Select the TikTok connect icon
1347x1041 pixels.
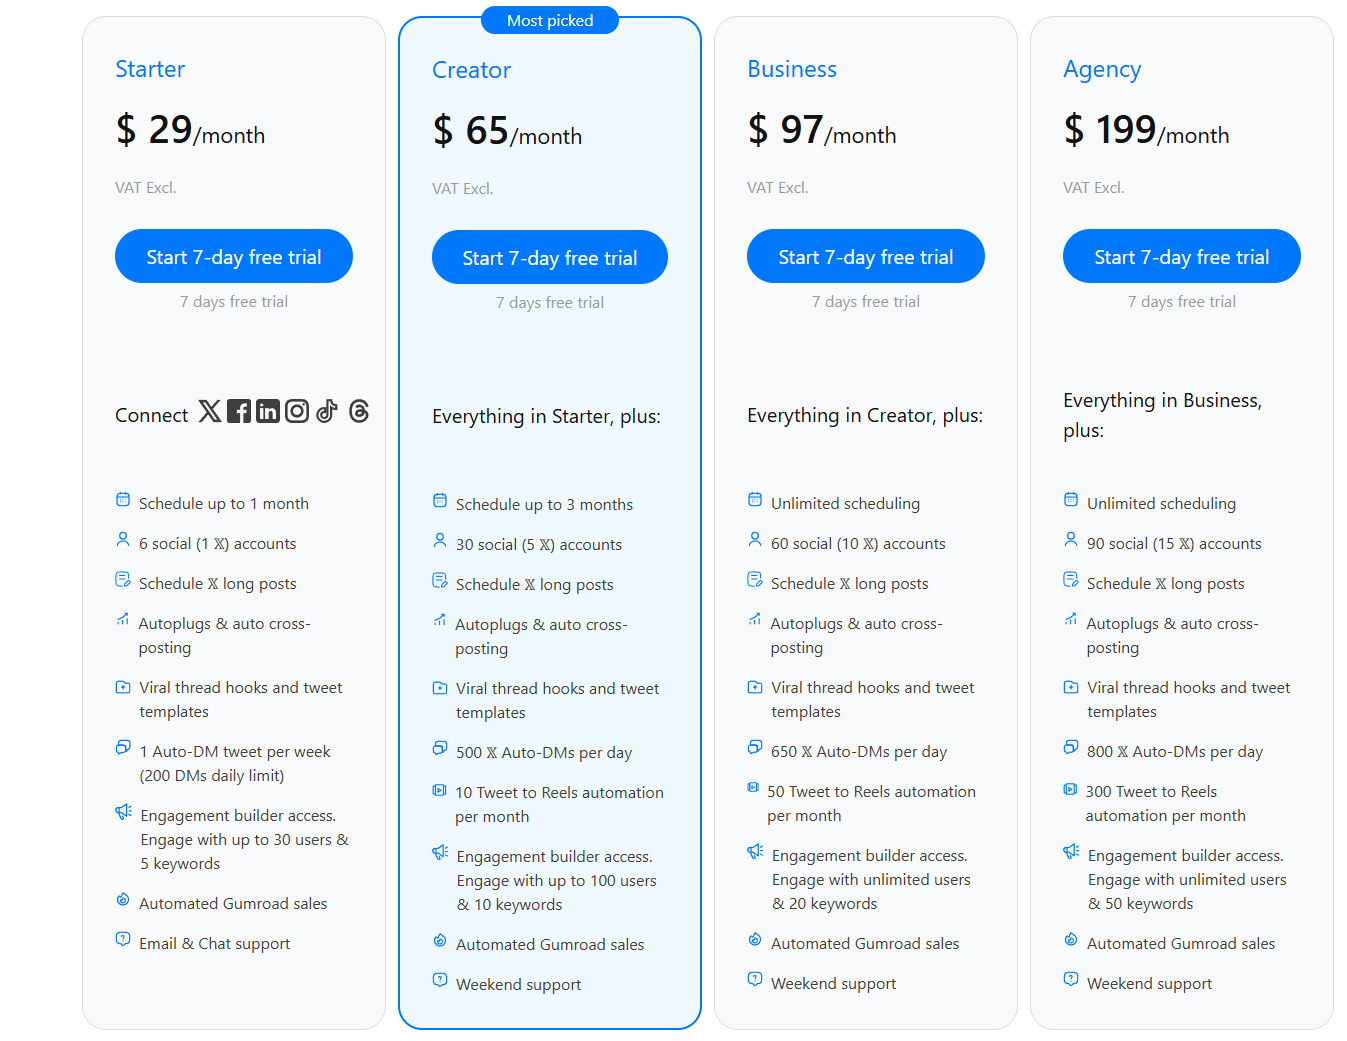tap(327, 411)
